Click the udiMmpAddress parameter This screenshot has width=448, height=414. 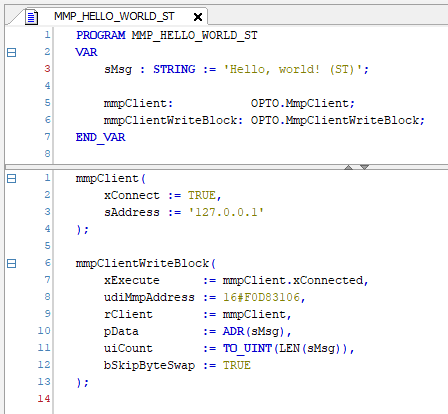point(149,297)
